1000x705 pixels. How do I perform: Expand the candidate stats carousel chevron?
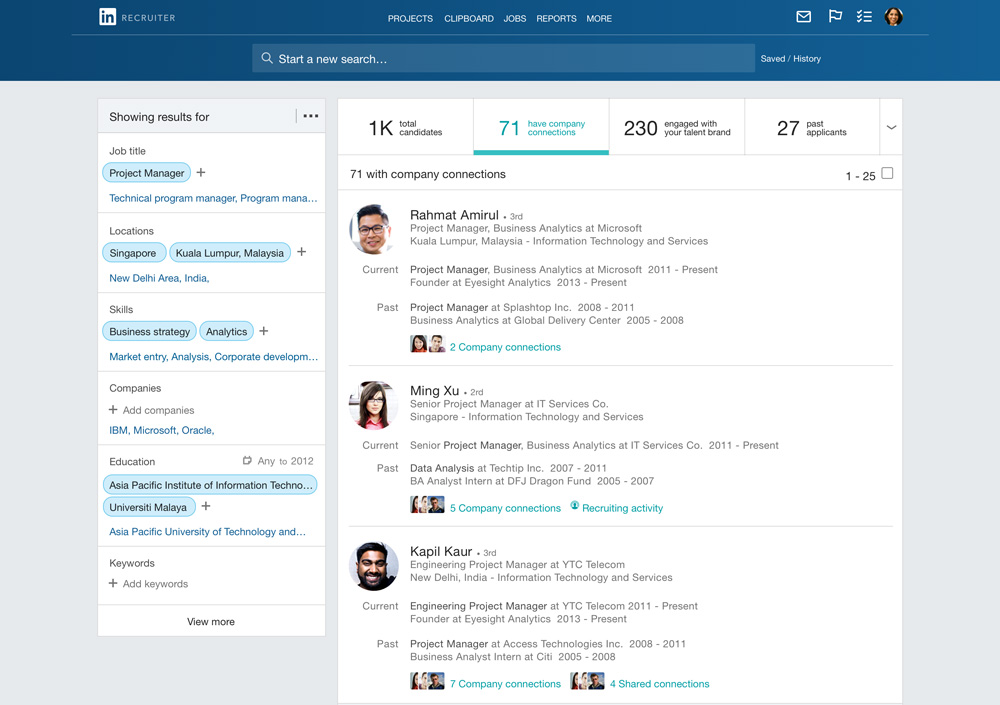[x=890, y=126]
